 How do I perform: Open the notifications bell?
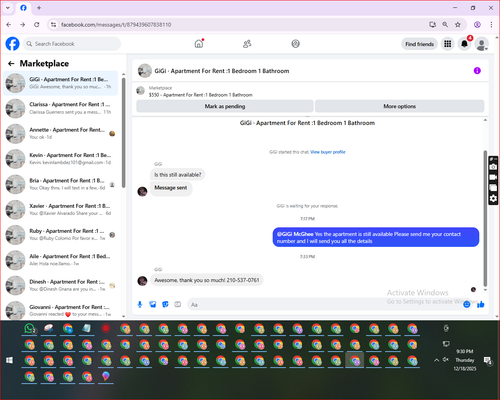pyautogui.click(x=464, y=44)
